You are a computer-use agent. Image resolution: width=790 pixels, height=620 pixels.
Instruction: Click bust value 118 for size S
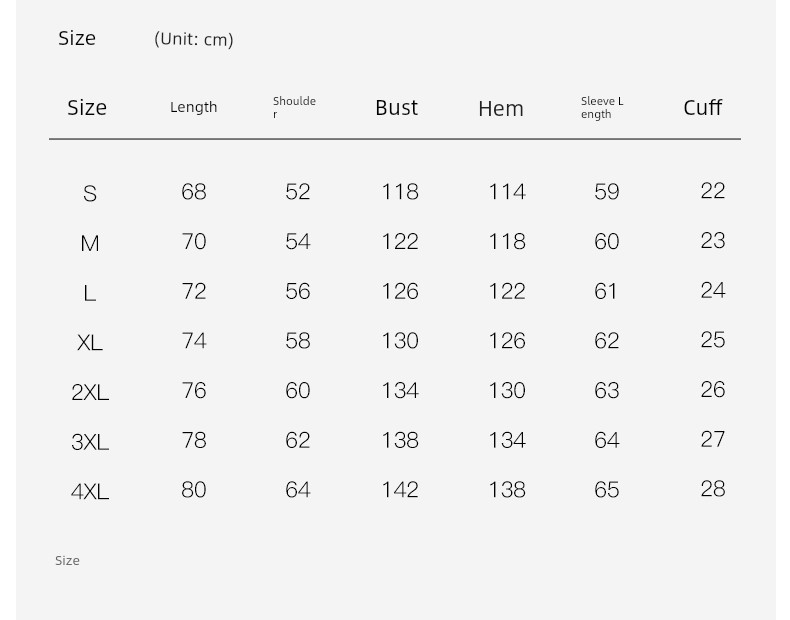(400, 192)
